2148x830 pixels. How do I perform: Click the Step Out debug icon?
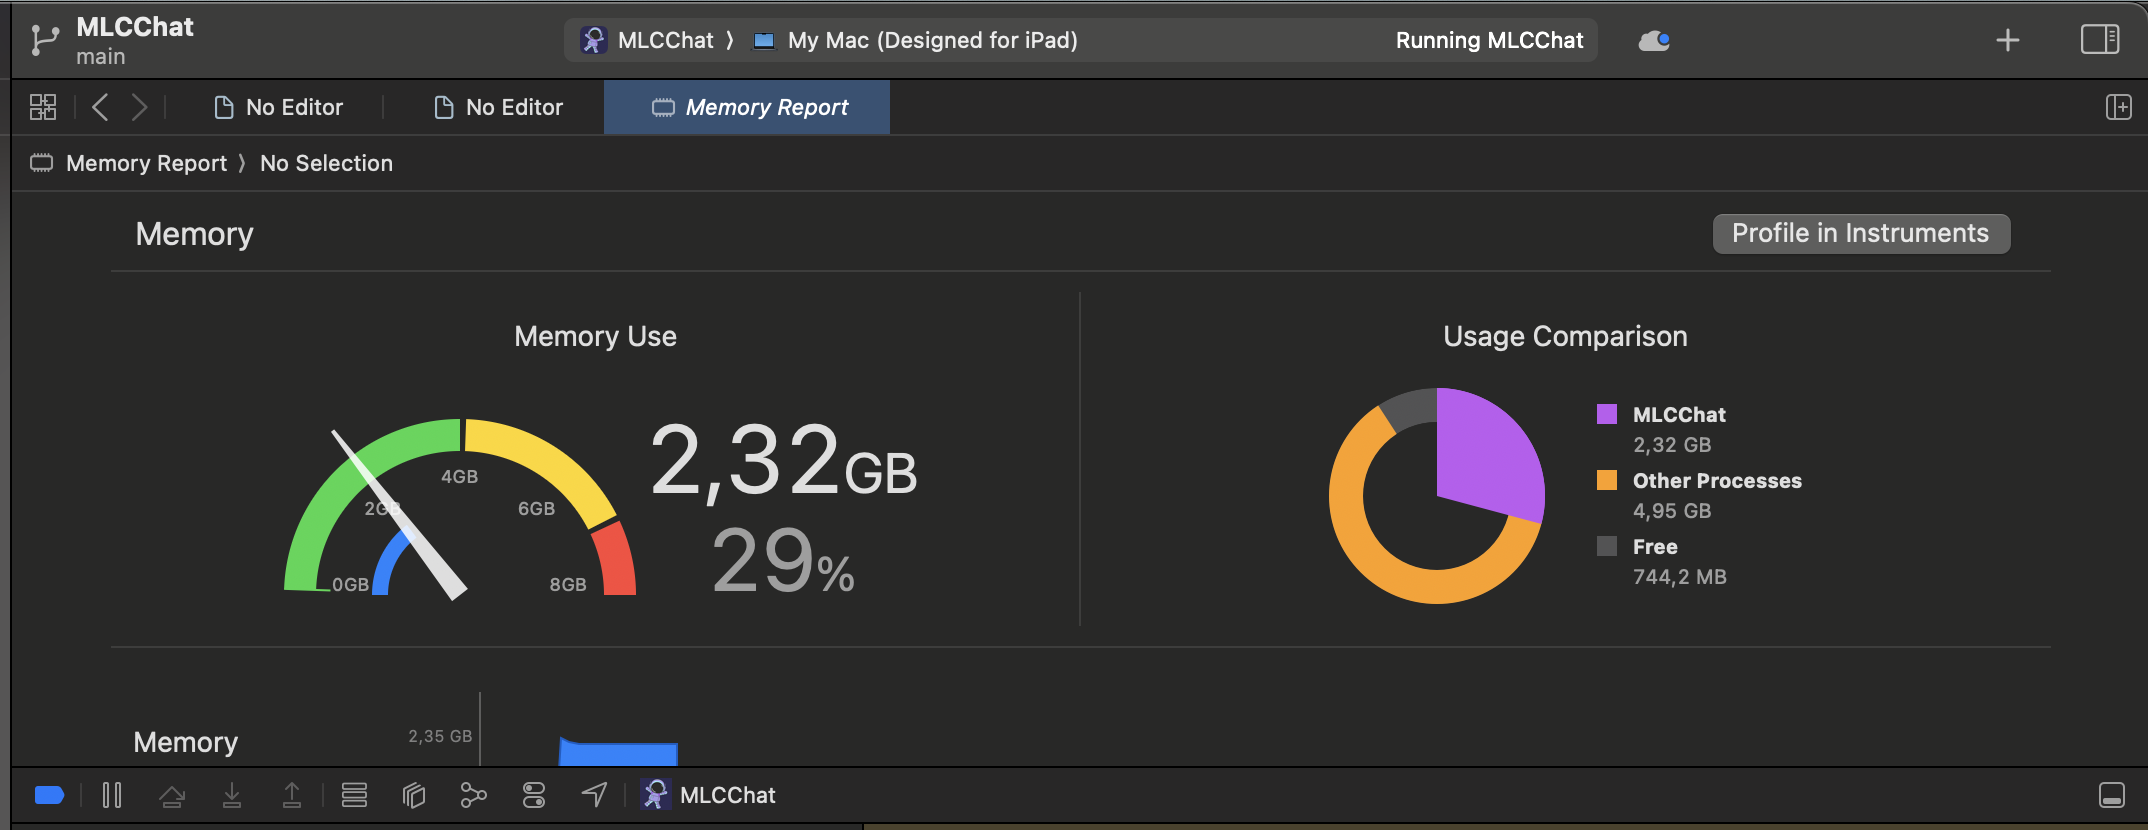292,795
